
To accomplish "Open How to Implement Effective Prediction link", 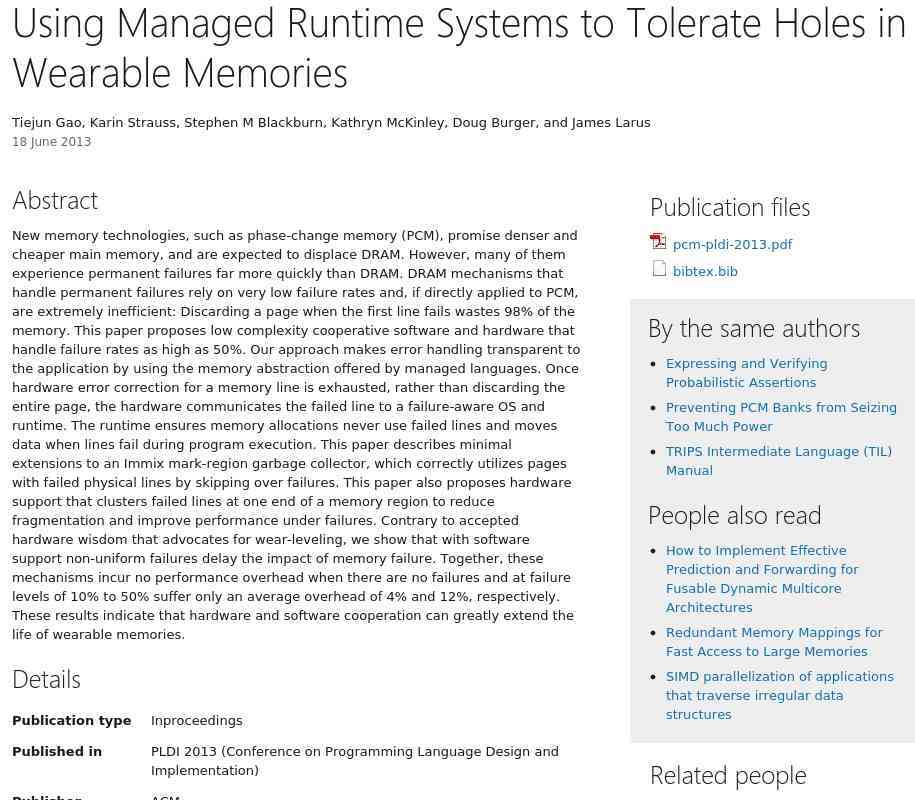I will click(x=762, y=579).
